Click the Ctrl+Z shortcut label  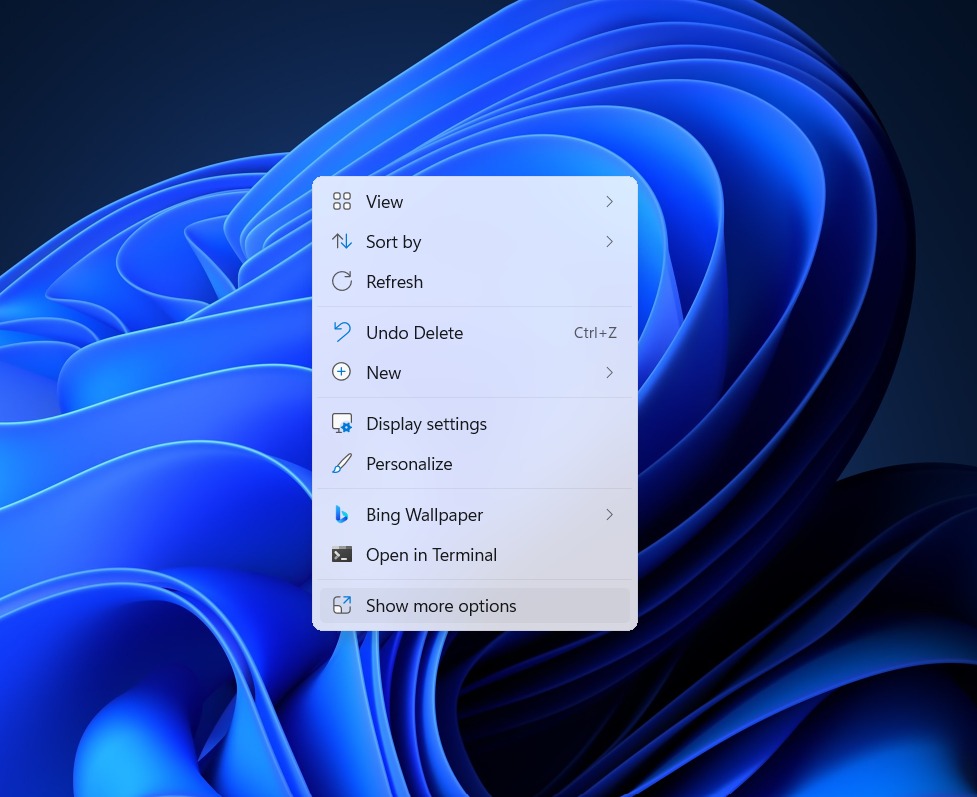pos(595,333)
